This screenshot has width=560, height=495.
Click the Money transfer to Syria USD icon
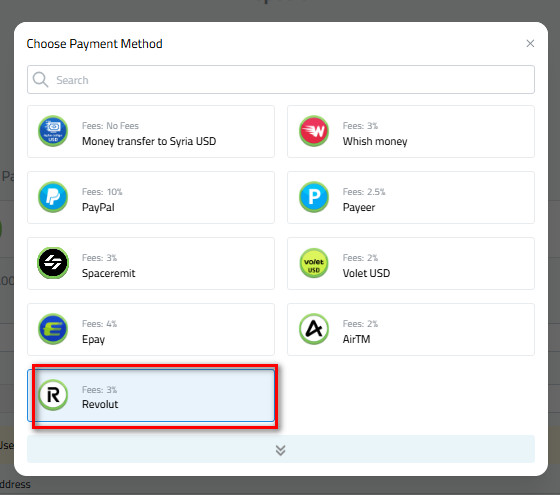53,131
